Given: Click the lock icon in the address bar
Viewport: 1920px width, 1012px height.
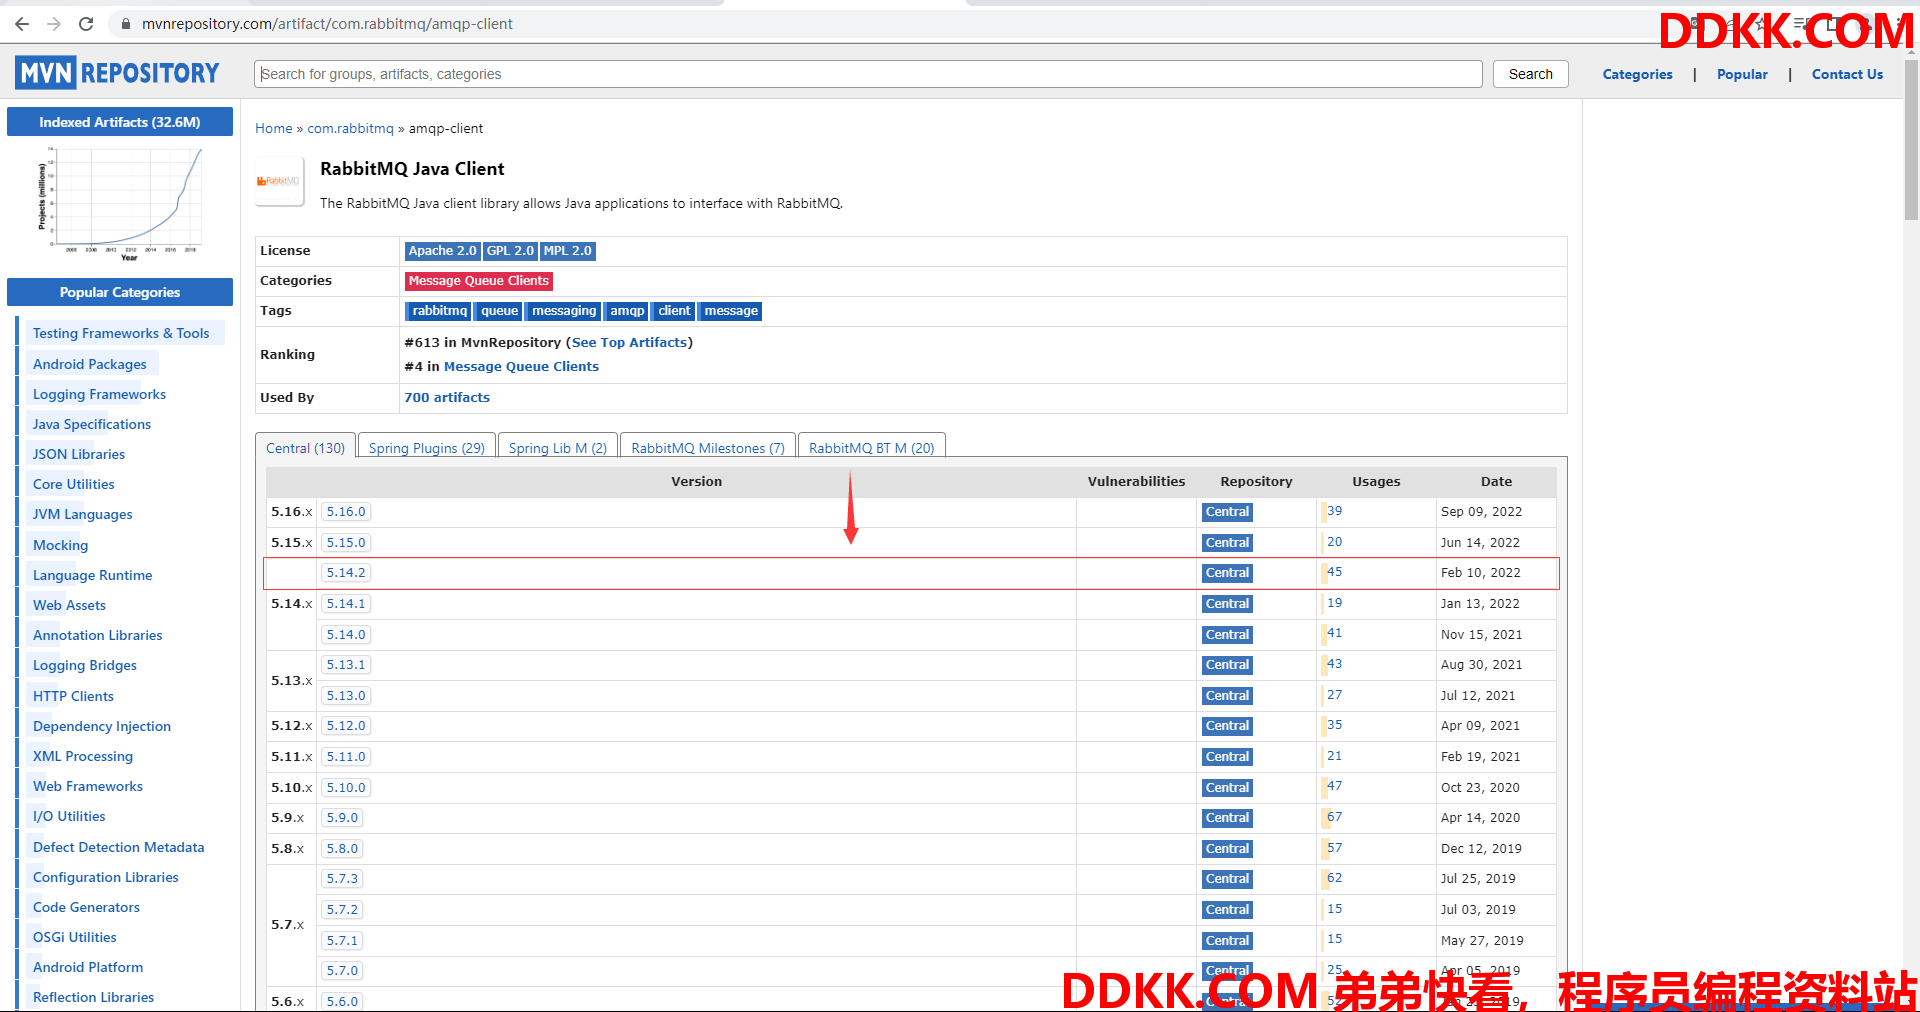Looking at the screenshot, I should 126,24.
